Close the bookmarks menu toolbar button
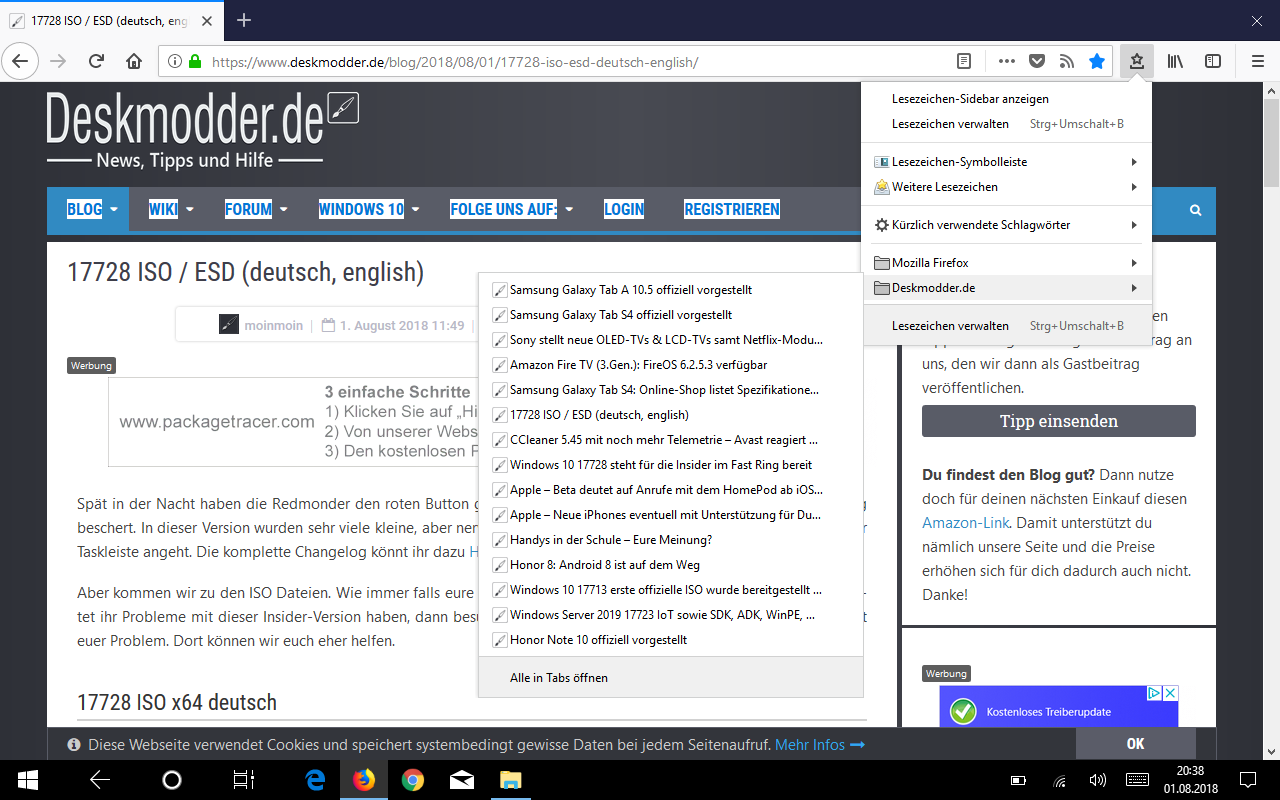This screenshot has width=1280, height=800. click(1137, 61)
